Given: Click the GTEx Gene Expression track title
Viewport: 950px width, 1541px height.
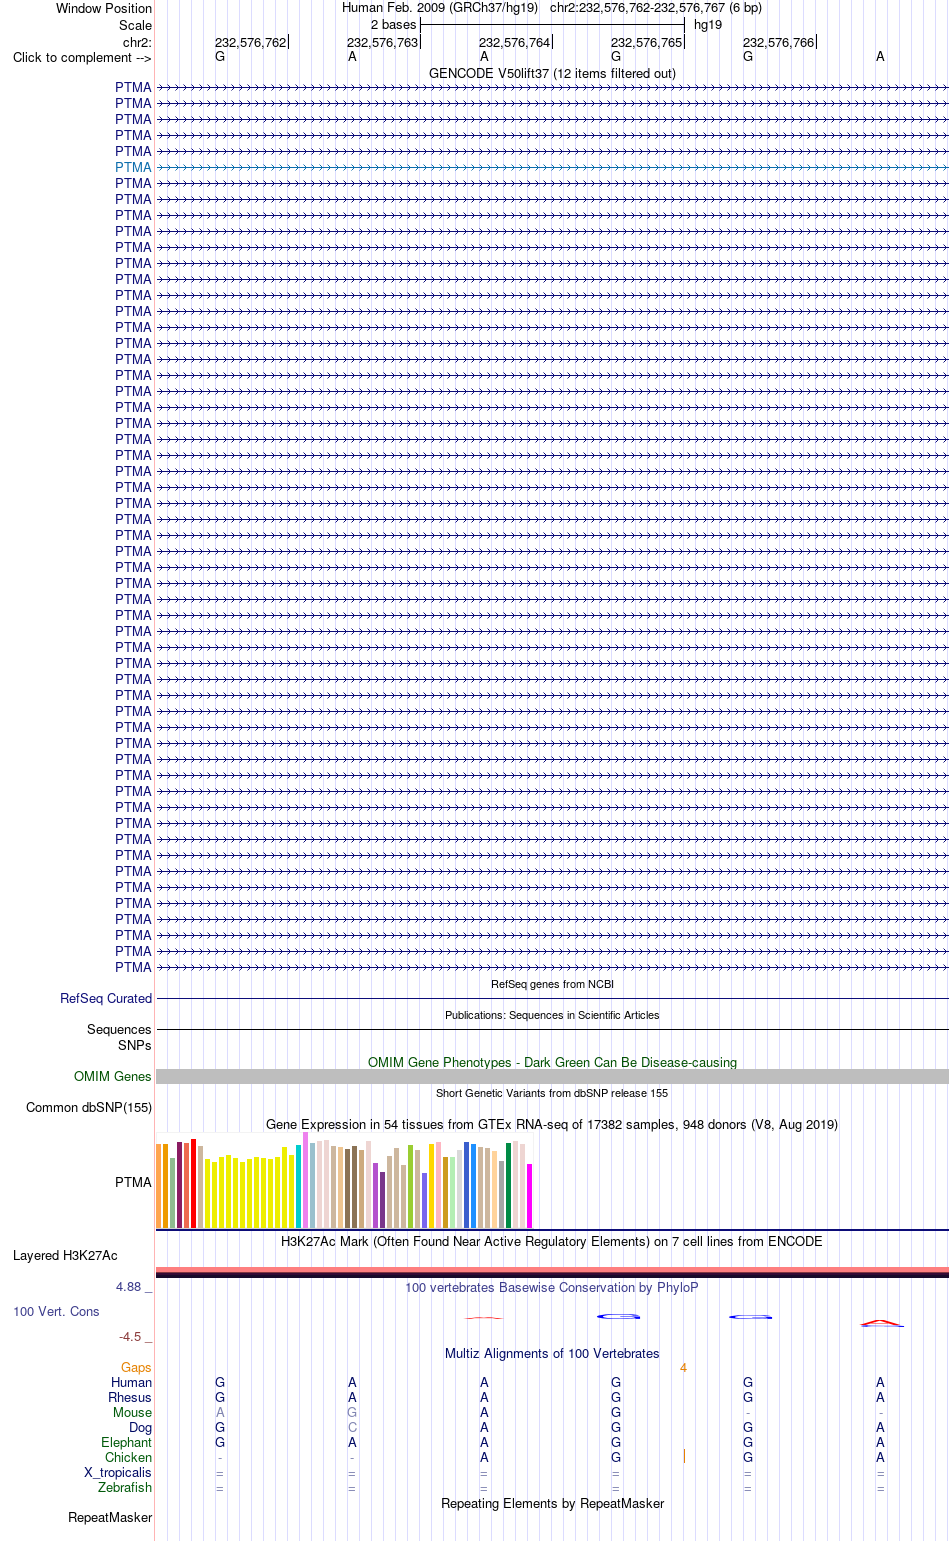Looking at the screenshot, I should pos(552,1124).
